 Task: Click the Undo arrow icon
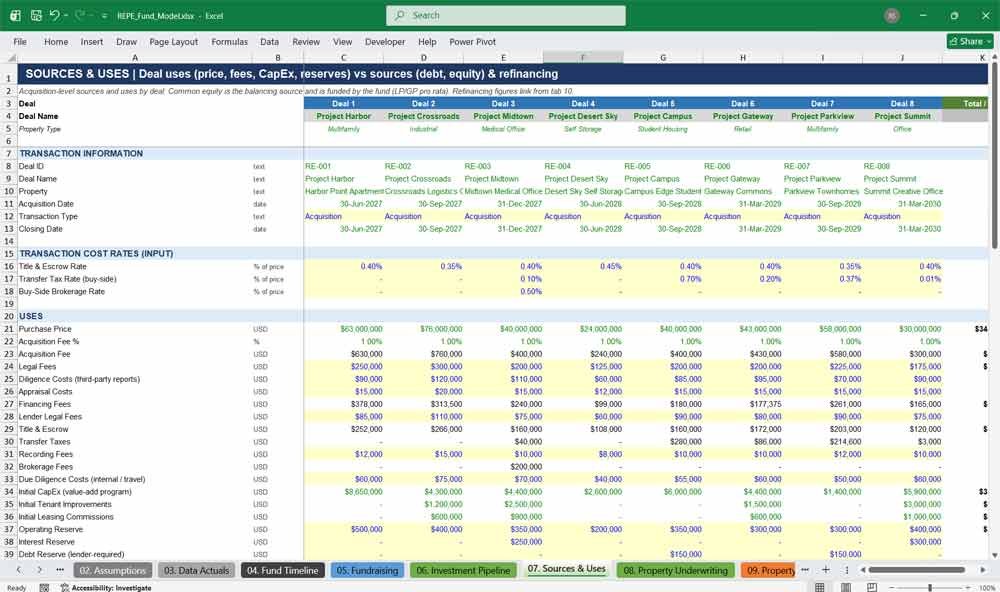(x=54, y=15)
